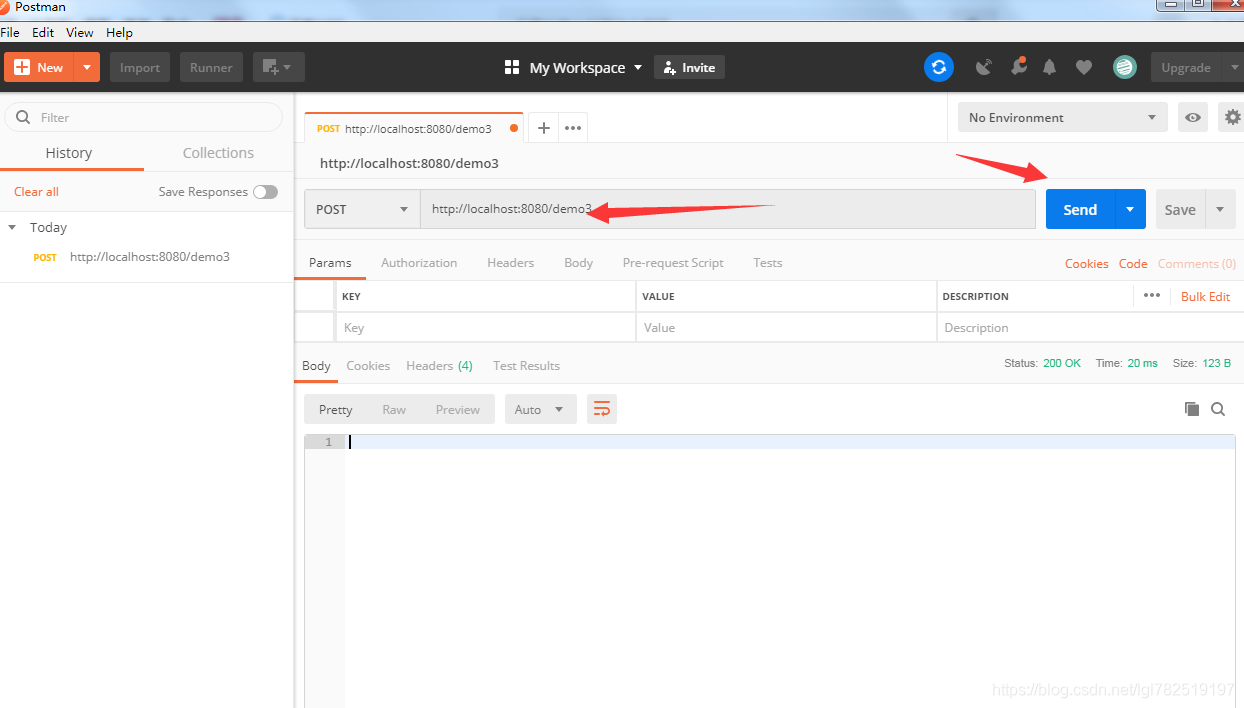Viewport: 1244px width, 708px height.
Task: Open the Save button dropdown arrow
Action: pyautogui.click(x=1220, y=209)
